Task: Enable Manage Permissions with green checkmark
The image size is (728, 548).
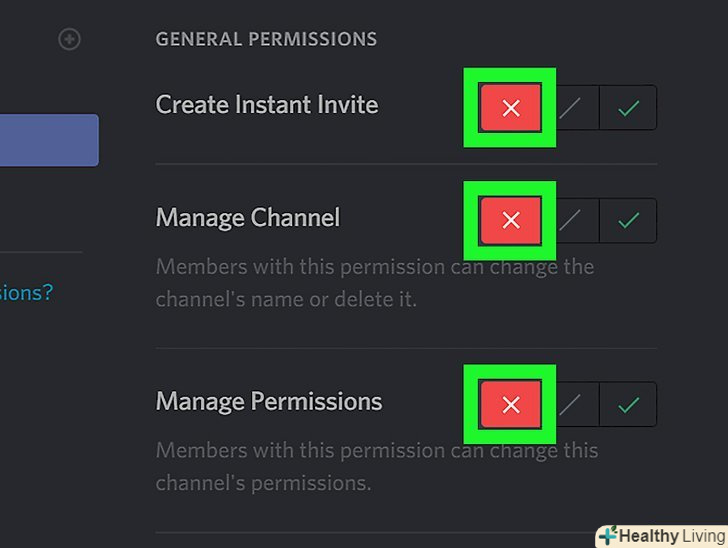Action: (628, 405)
